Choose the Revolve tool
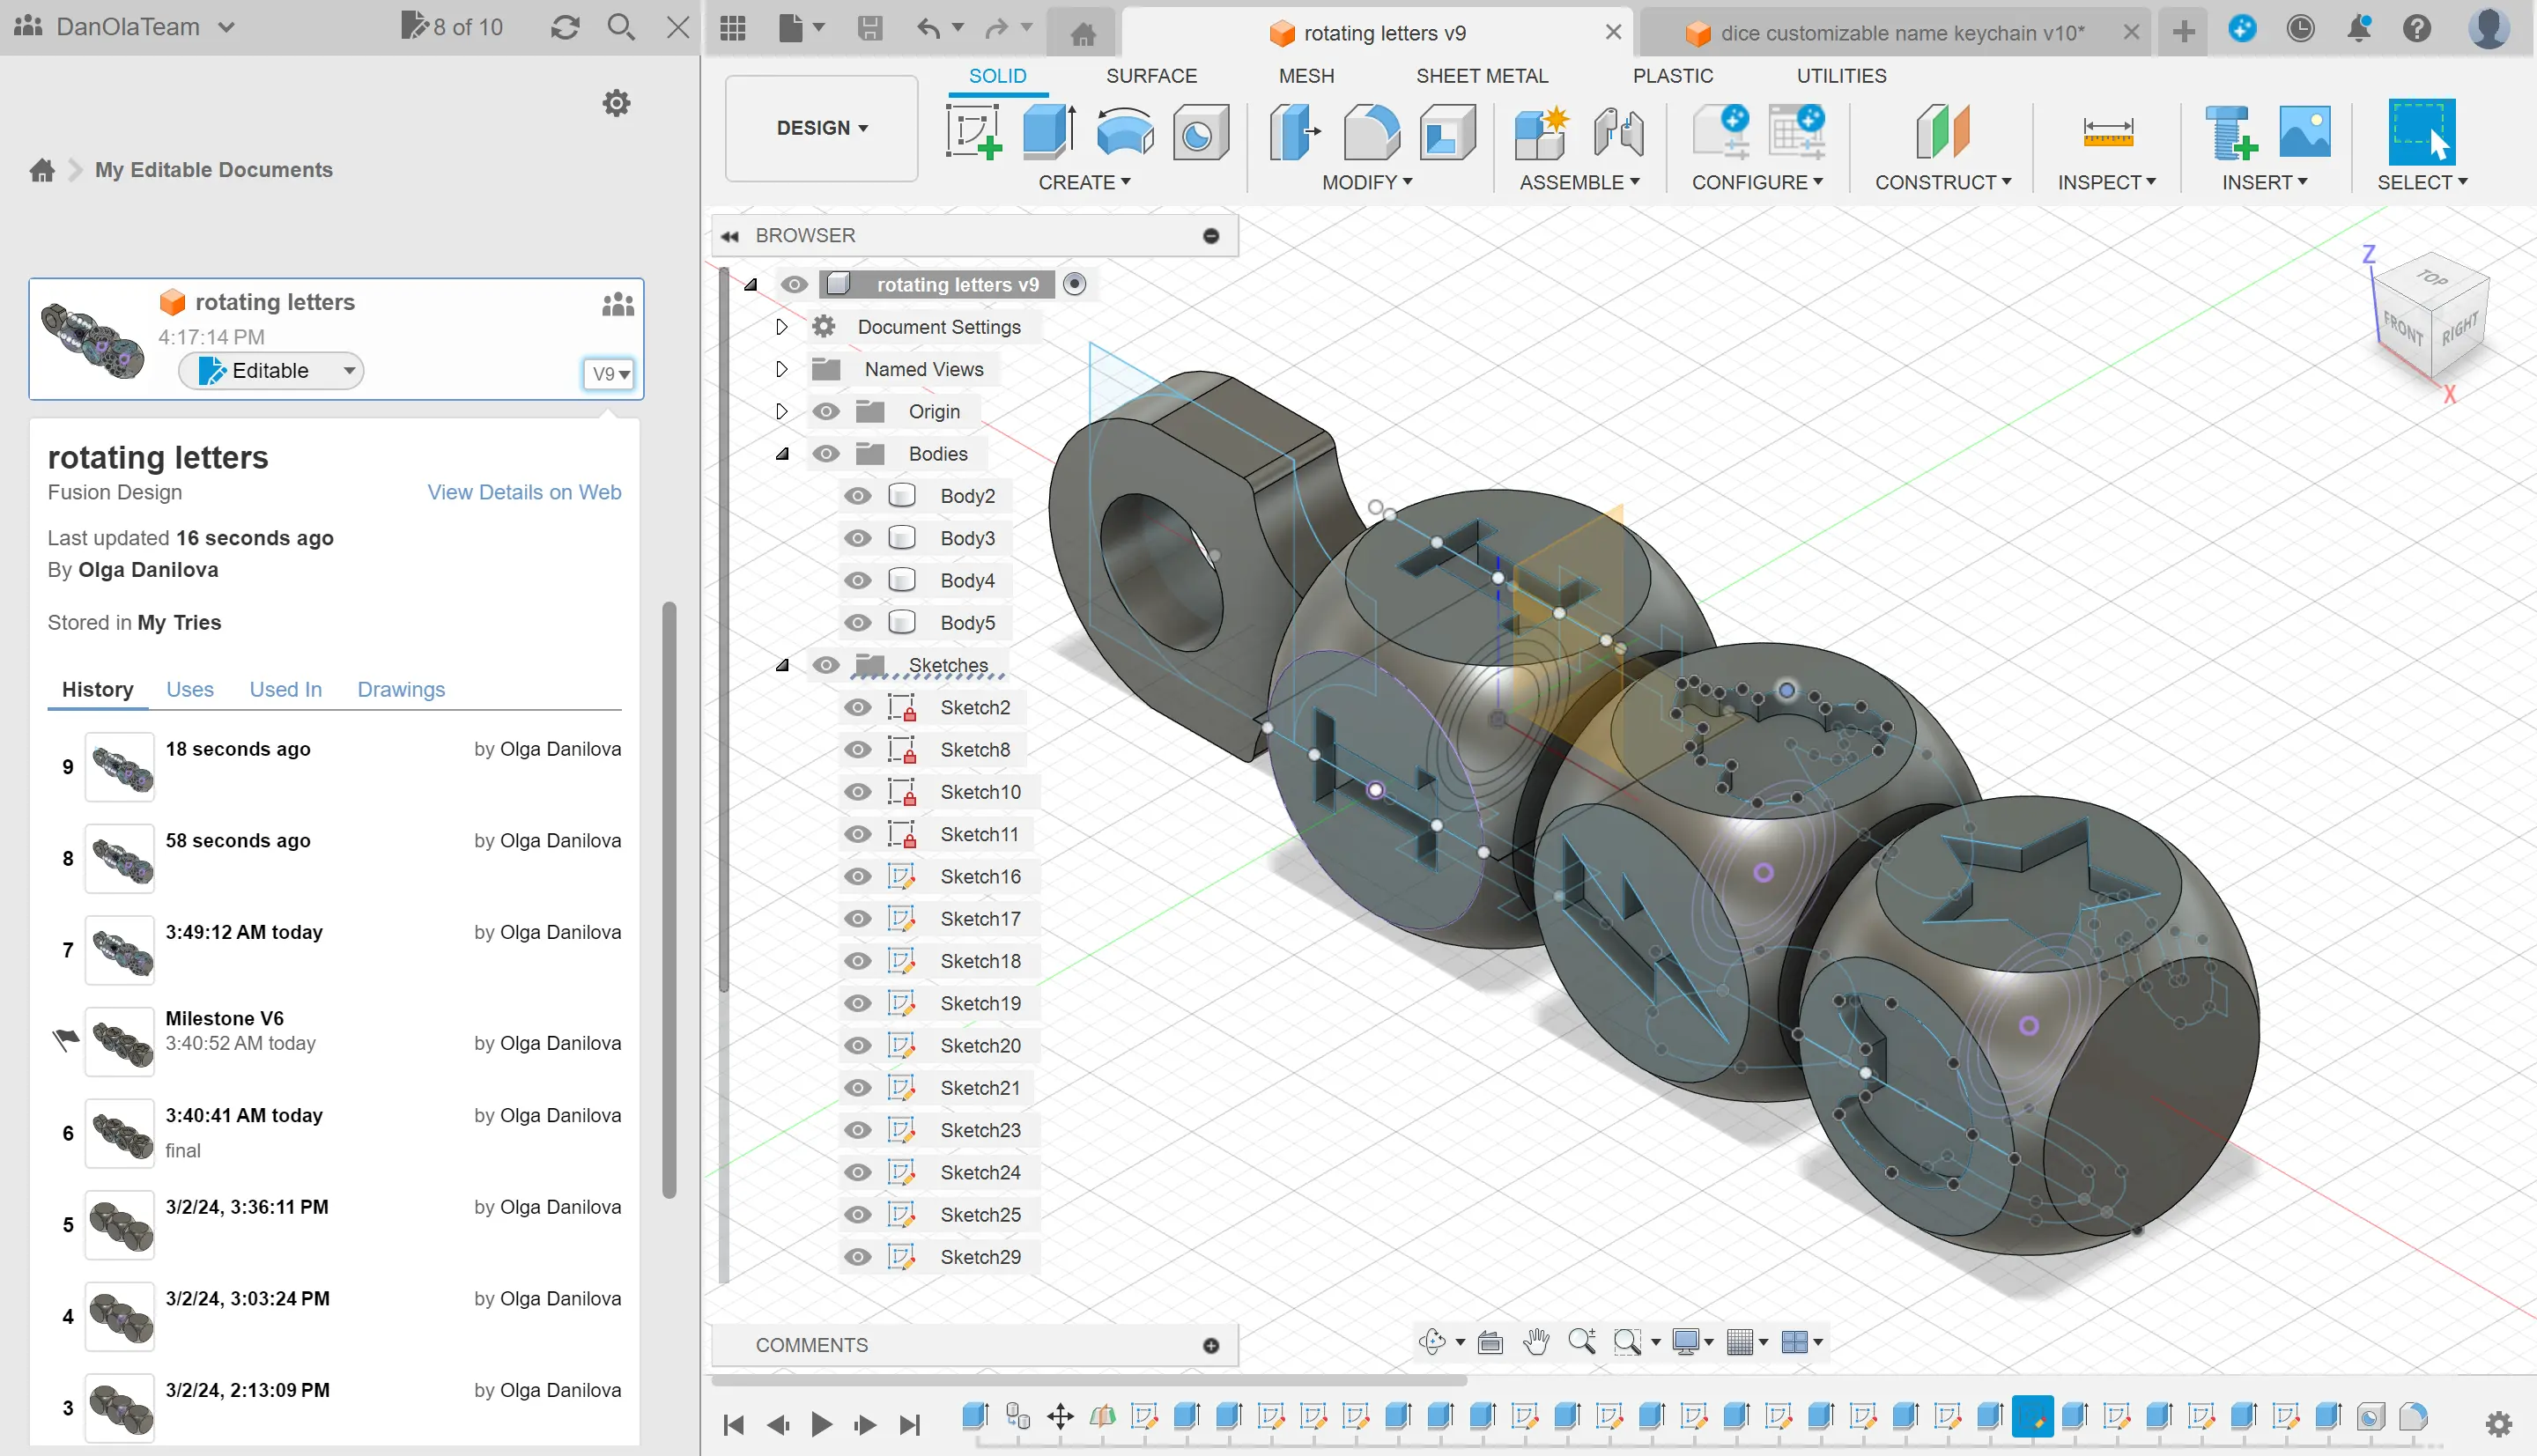This screenshot has height=1456, width=2537. click(x=1125, y=132)
